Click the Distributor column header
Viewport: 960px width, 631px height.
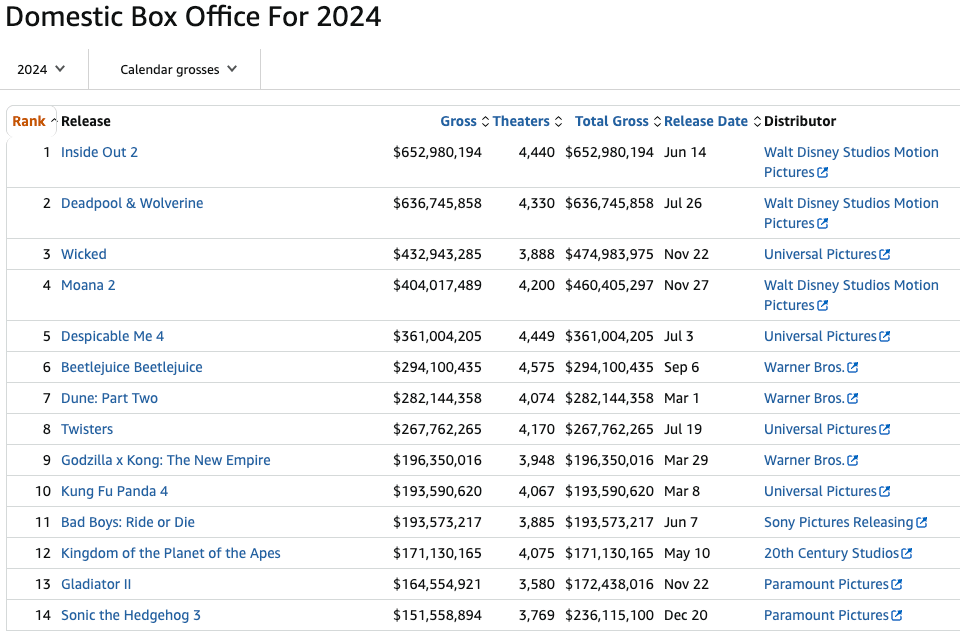[800, 121]
